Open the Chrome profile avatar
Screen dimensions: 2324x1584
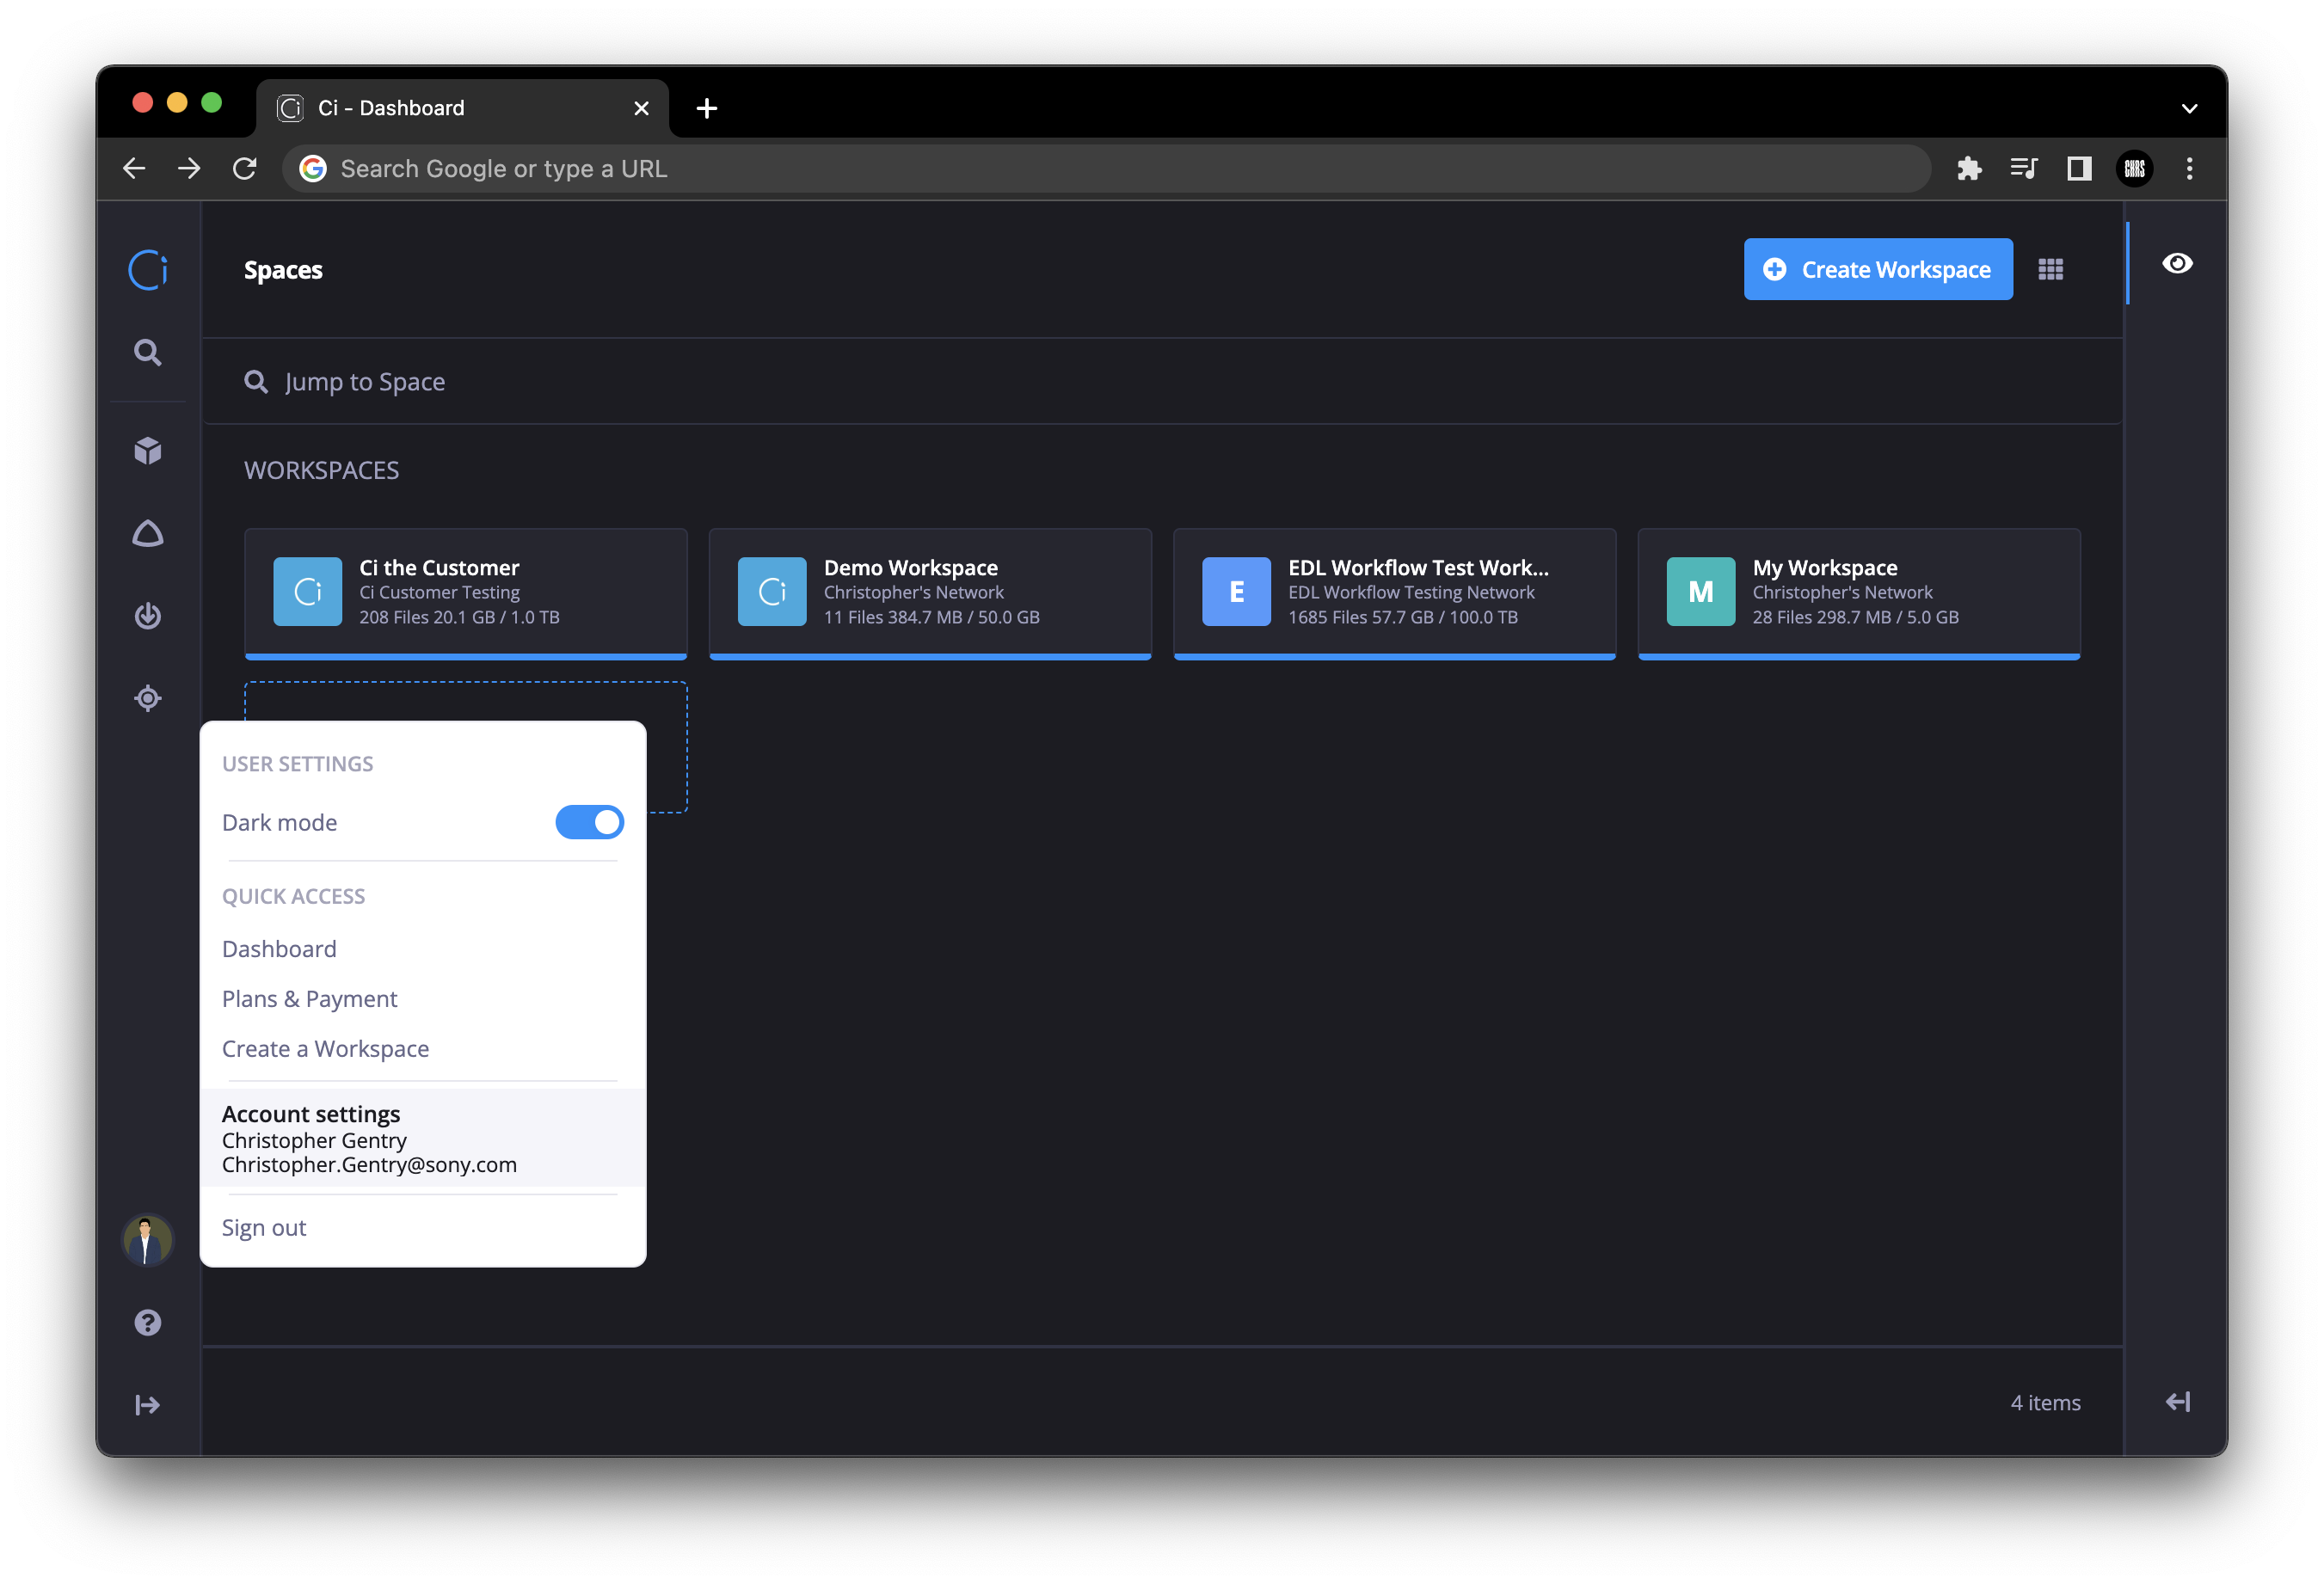2134,168
